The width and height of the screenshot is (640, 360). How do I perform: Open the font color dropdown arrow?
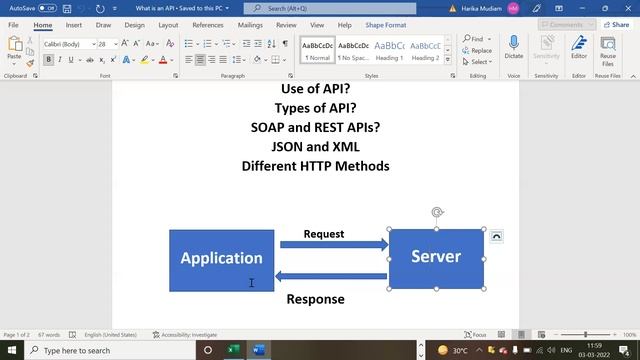coord(172,60)
